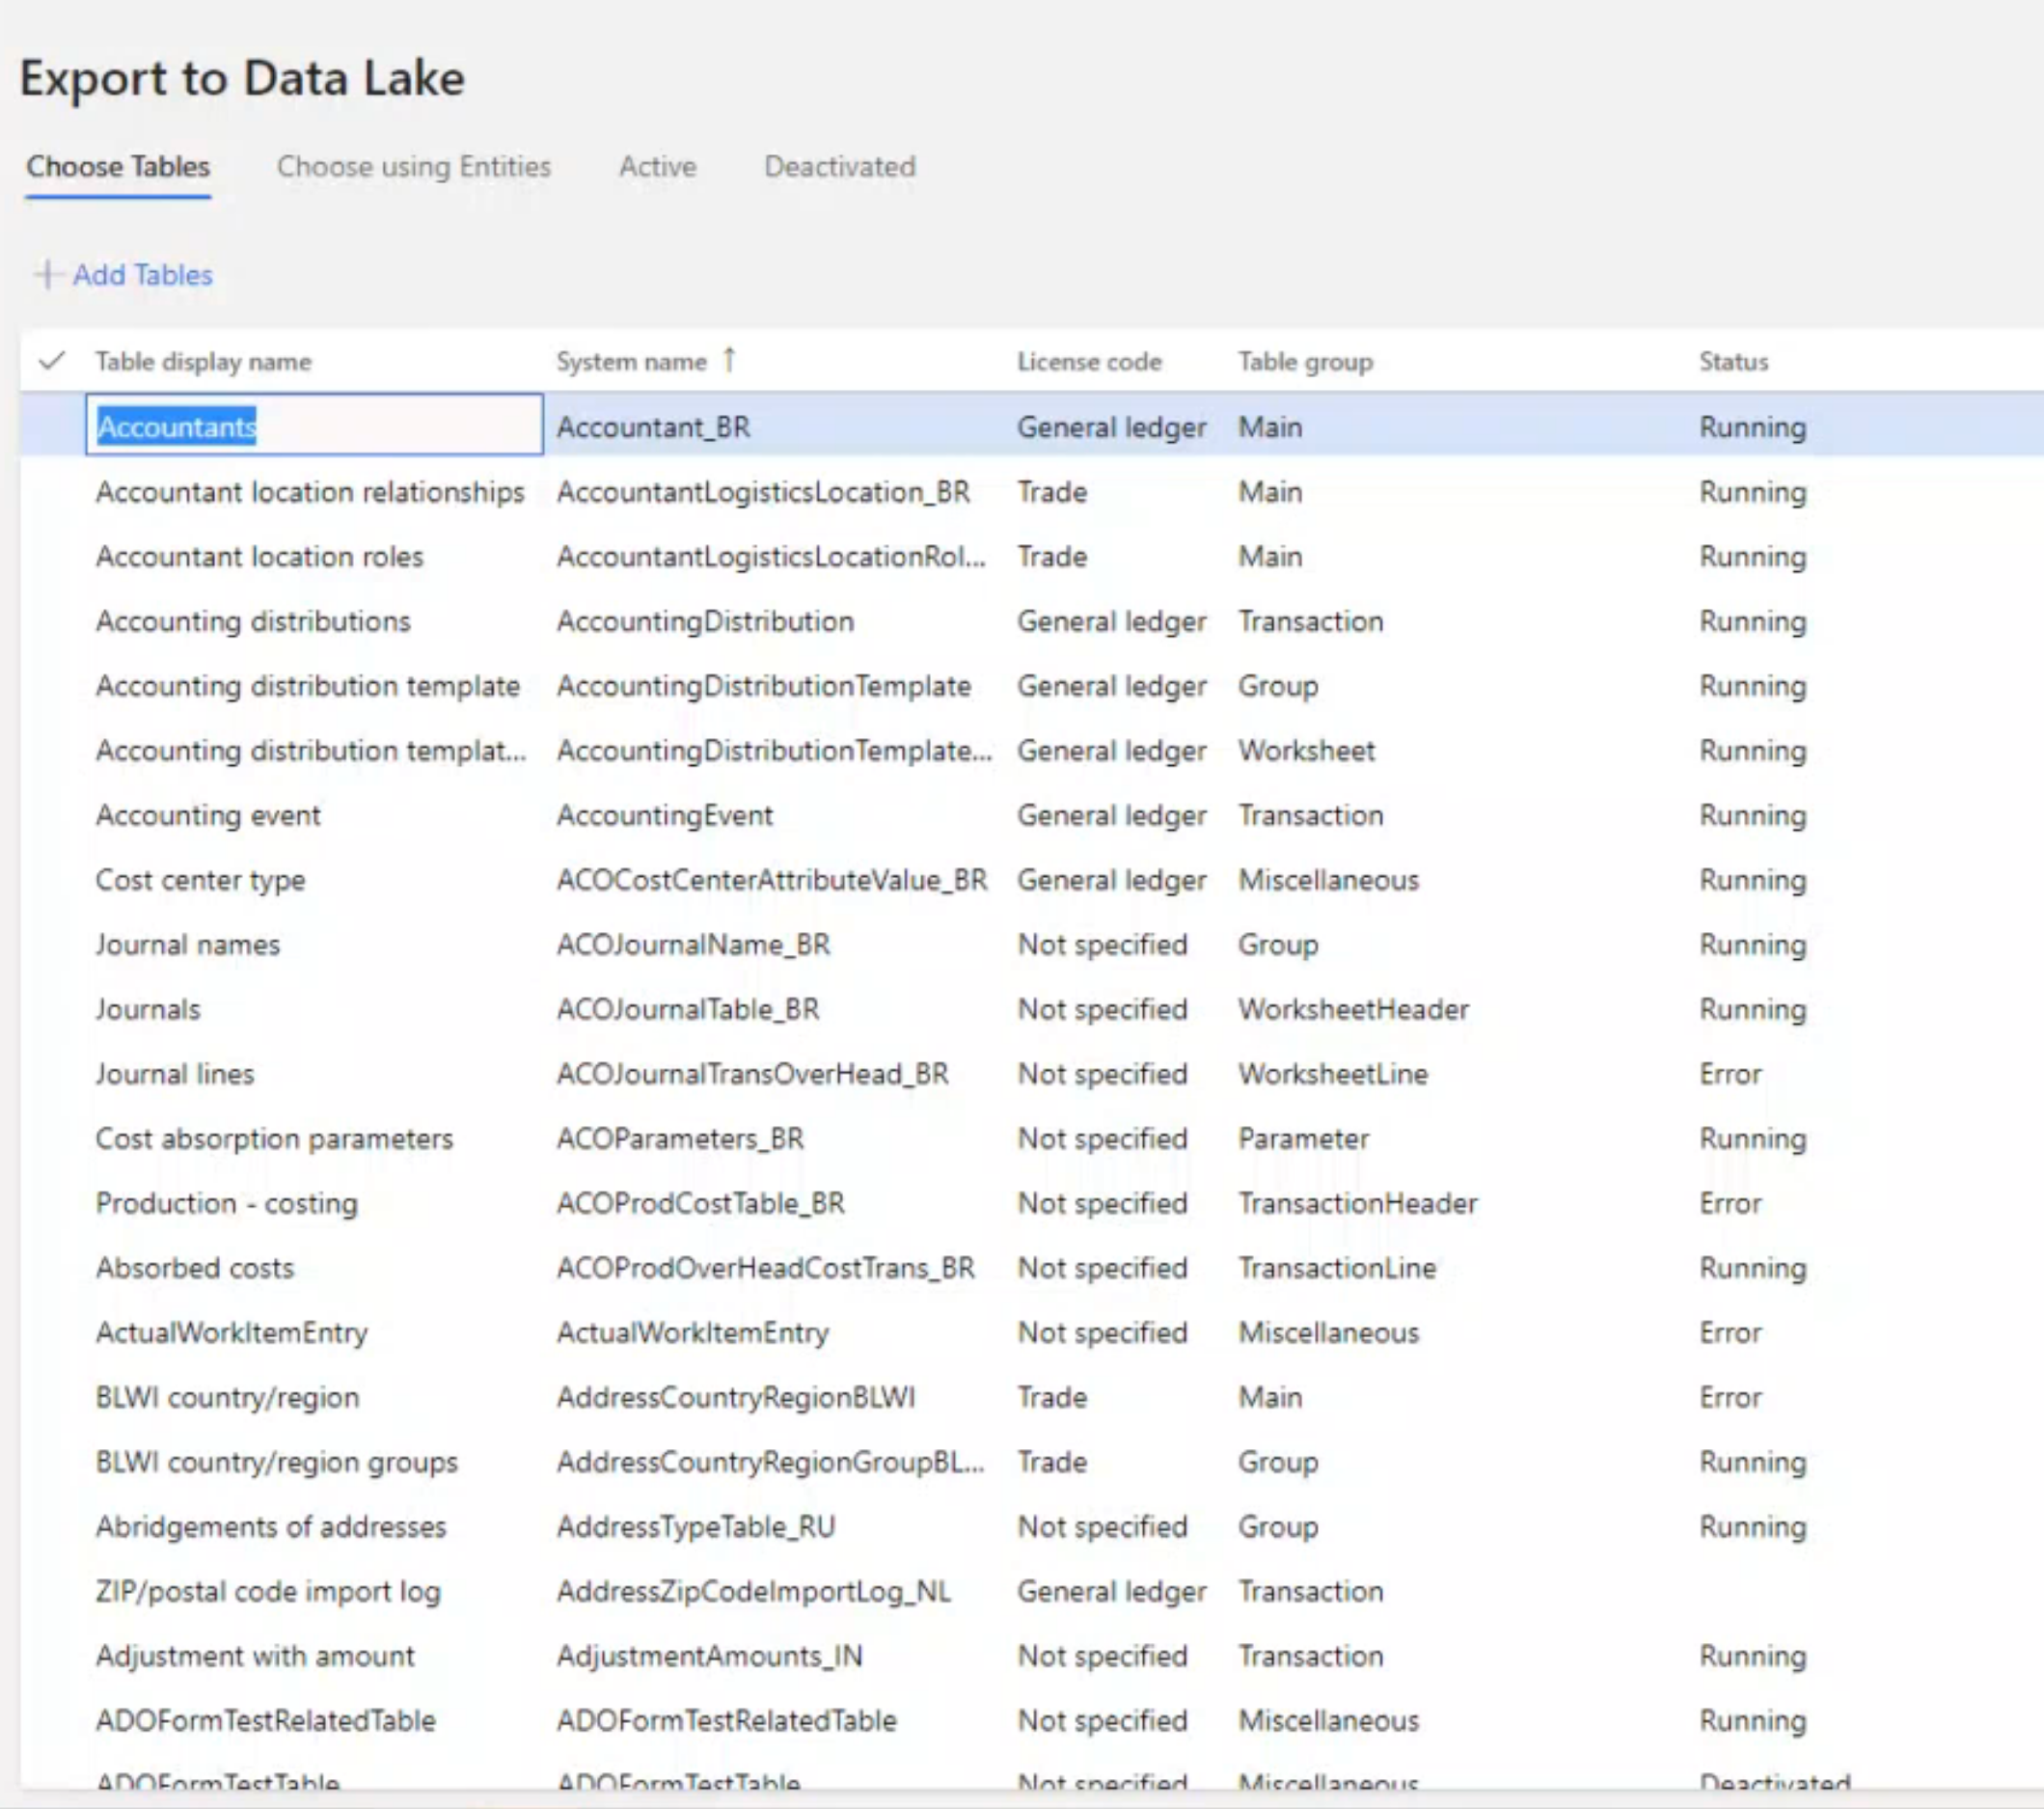This screenshot has width=2044, height=1809.
Task: Click the License code column header
Action: tap(1089, 361)
